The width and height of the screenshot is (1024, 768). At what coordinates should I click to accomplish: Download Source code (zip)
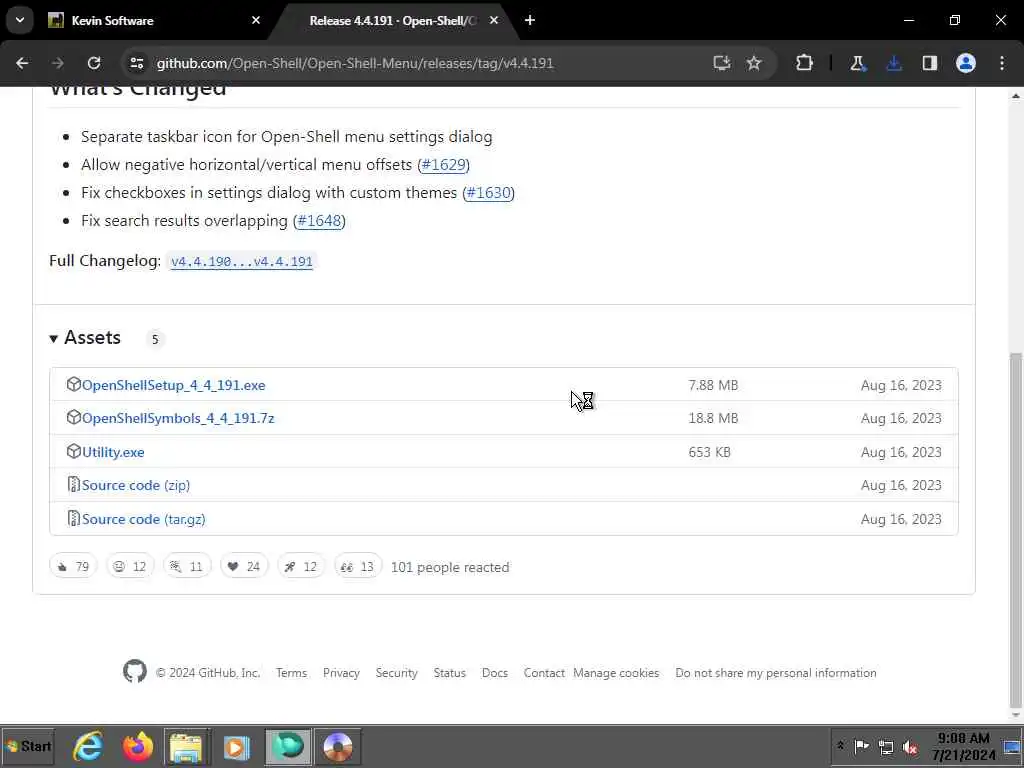click(x=136, y=485)
